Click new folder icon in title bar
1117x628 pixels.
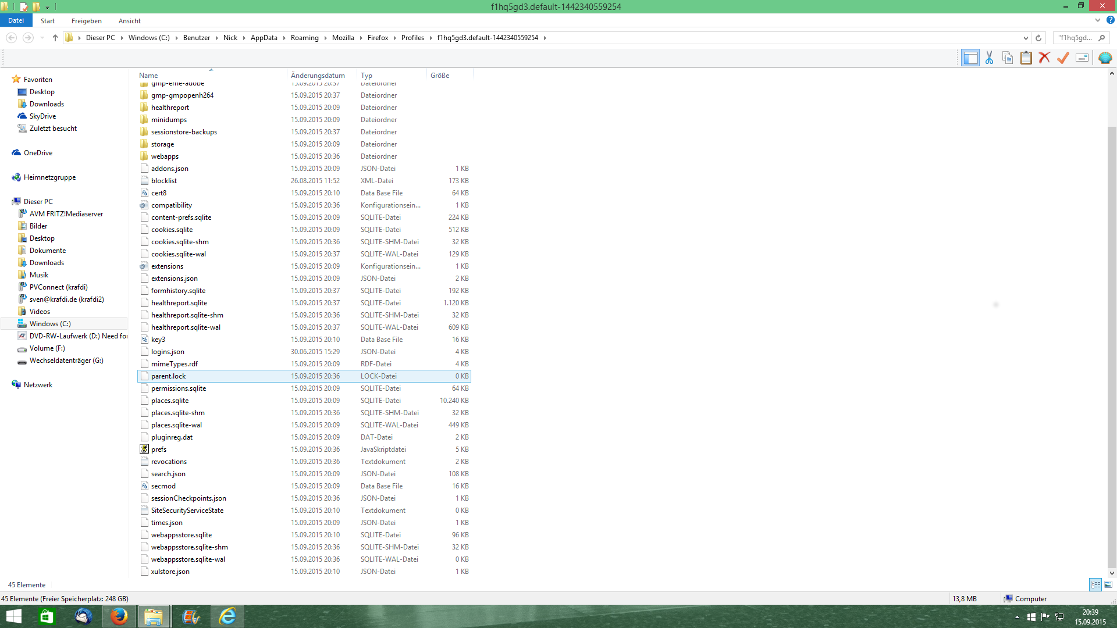pos(36,6)
